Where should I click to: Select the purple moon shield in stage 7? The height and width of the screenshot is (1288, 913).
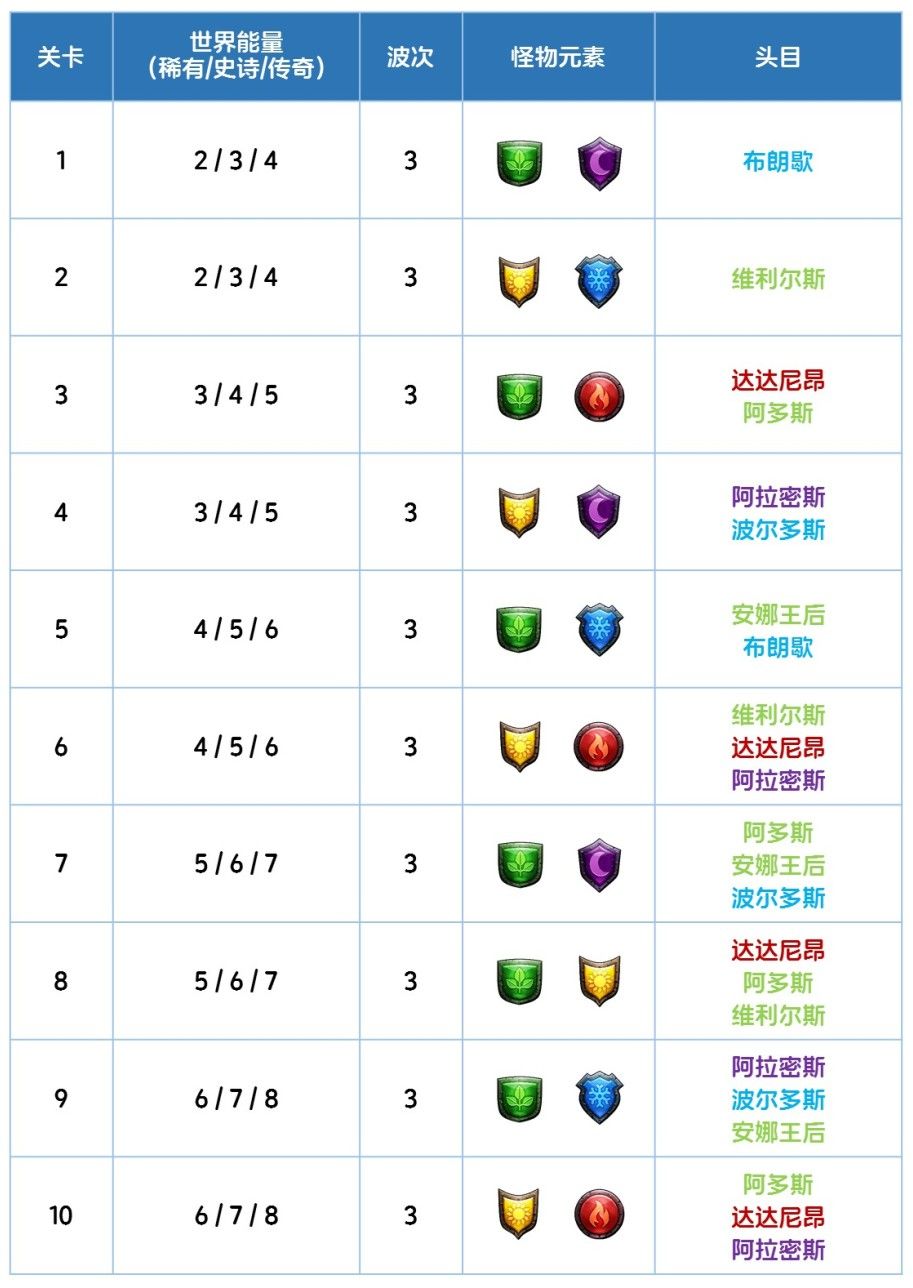pyautogui.click(x=599, y=865)
